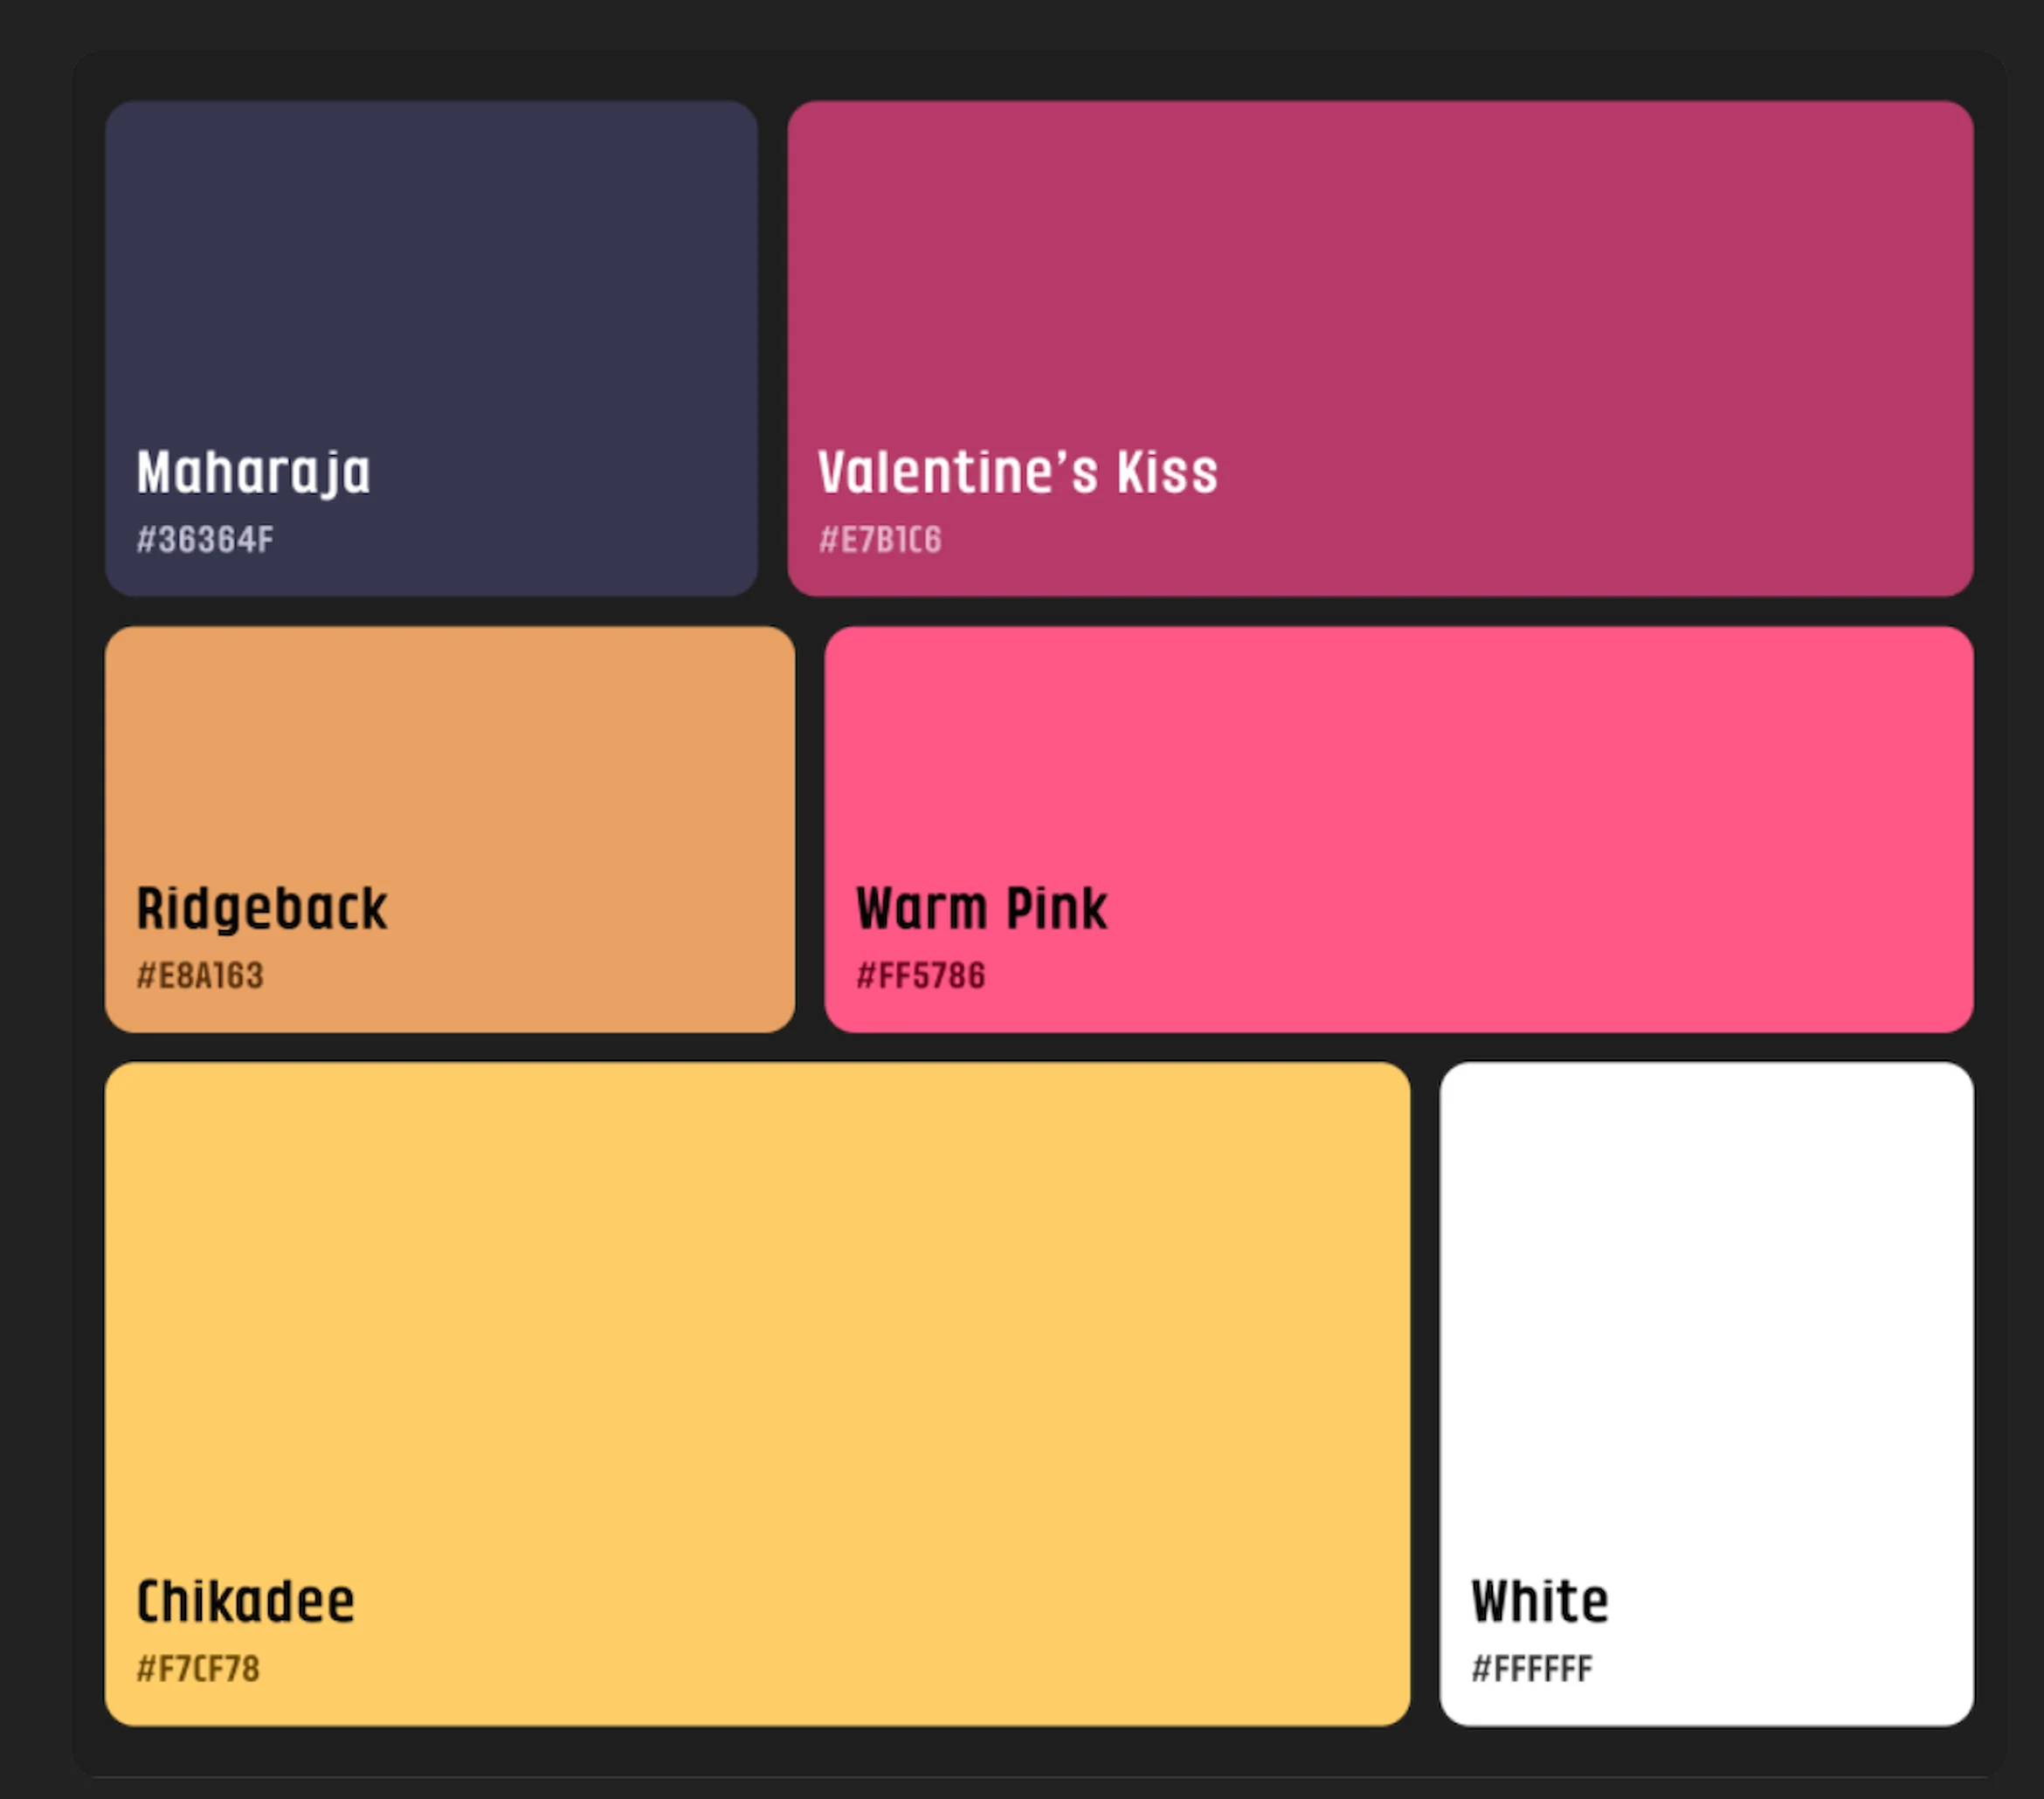Viewport: 2044px width, 1799px height.
Task: Click the Maharaja name label
Action: click(x=253, y=472)
